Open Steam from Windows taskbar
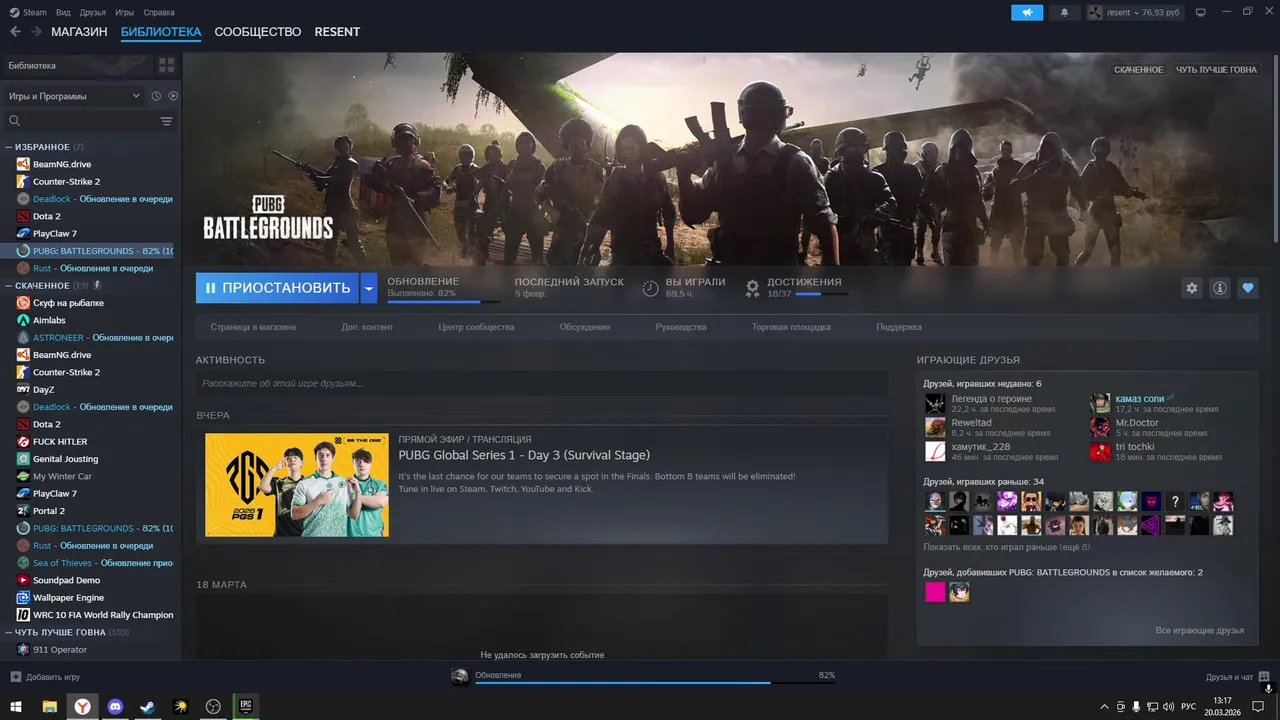Image resolution: width=1280 pixels, height=720 pixels. coord(148,706)
